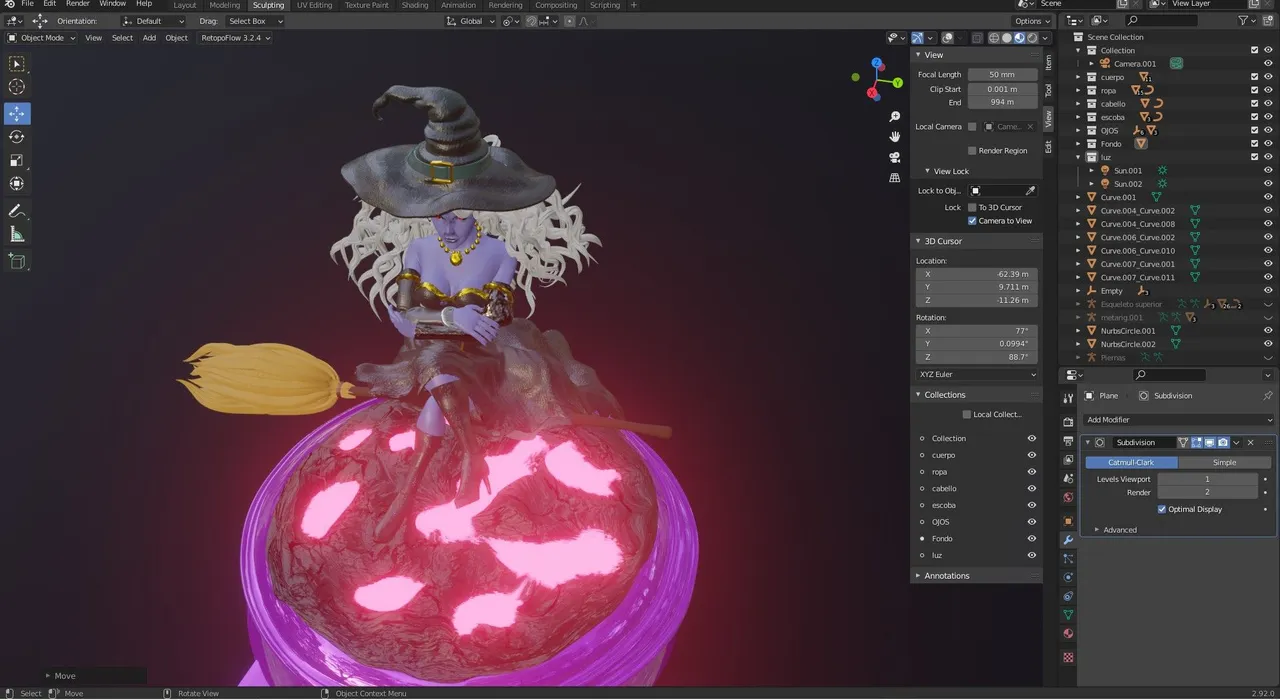Collapse the luz collection in outliner
The width and height of the screenshot is (1280, 700).
tap(1078, 157)
